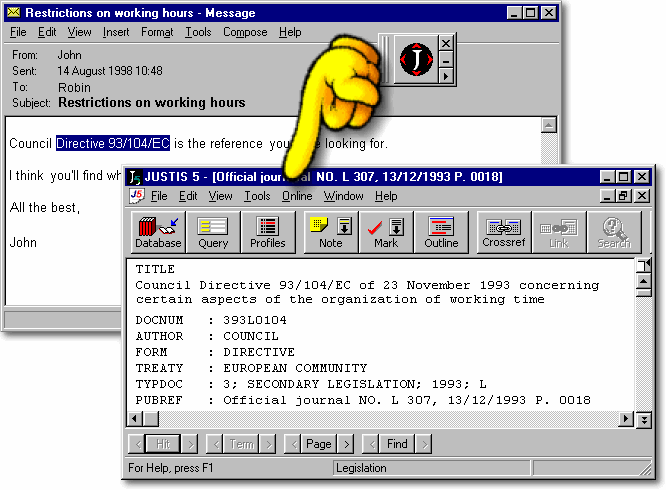Screen dimensions: 666x490
Task: Go to previous Hit arrow
Action: tap(137, 444)
